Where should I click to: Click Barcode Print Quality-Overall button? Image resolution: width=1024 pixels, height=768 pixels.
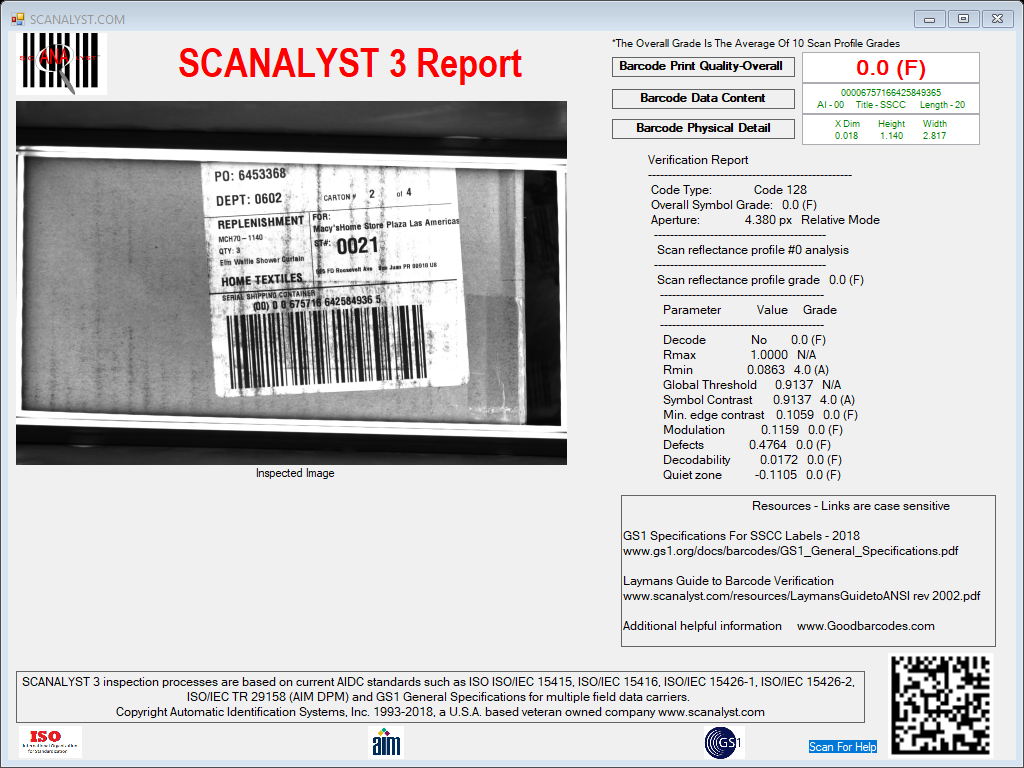[x=703, y=67]
